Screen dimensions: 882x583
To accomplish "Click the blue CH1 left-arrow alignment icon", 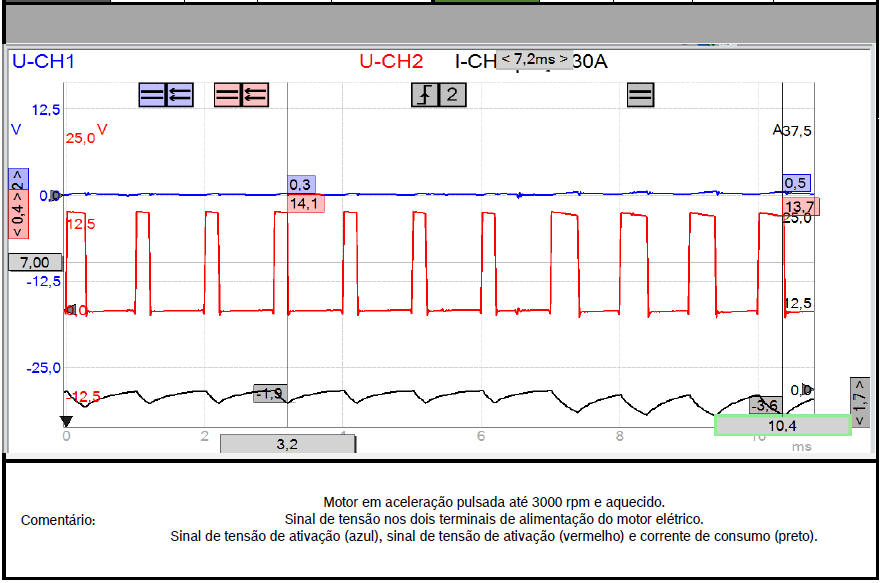I will (x=180, y=95).
